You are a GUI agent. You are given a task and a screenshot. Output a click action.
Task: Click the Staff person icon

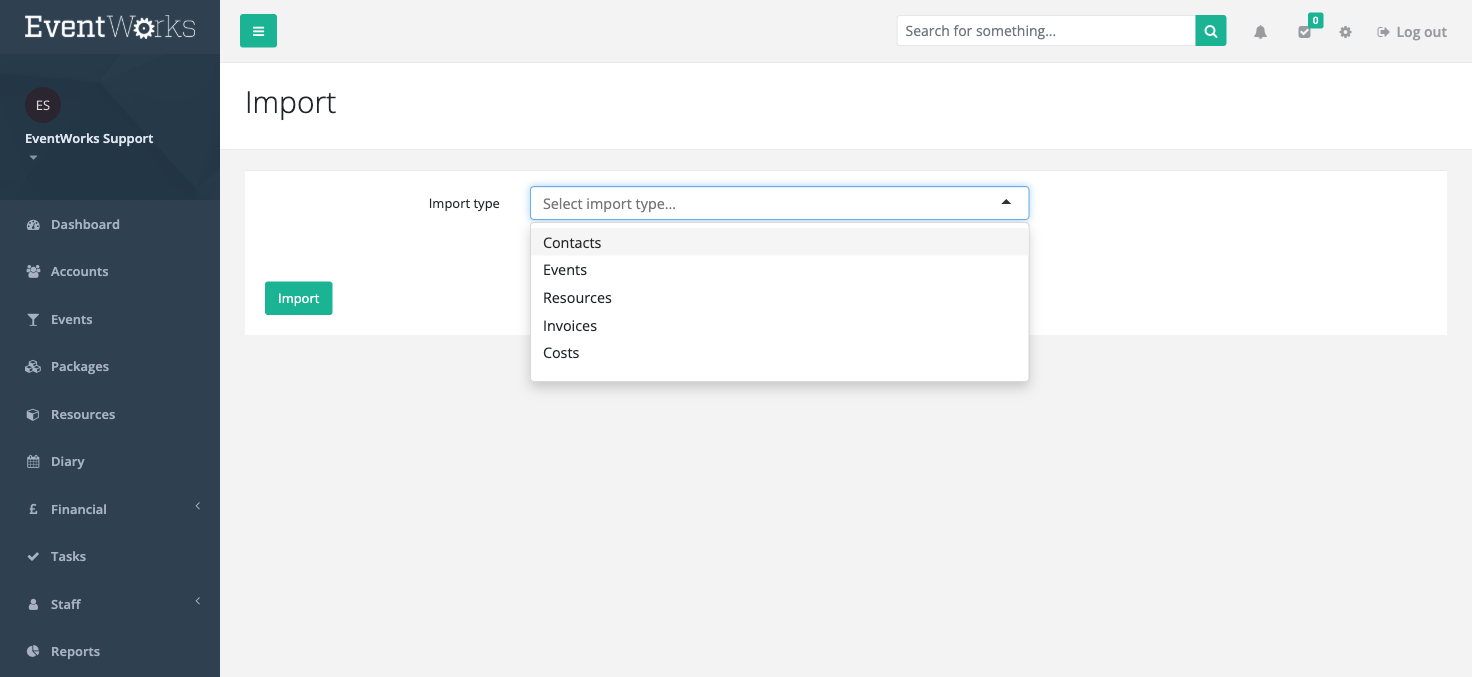(x=32, y=605)
